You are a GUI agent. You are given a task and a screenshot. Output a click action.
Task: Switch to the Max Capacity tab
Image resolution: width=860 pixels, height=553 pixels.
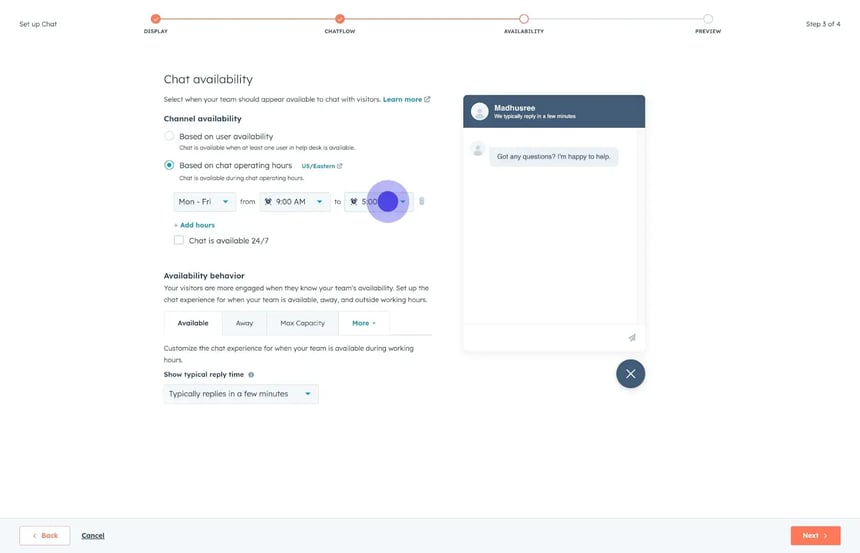pyautogui.click(x=302, y=323)
